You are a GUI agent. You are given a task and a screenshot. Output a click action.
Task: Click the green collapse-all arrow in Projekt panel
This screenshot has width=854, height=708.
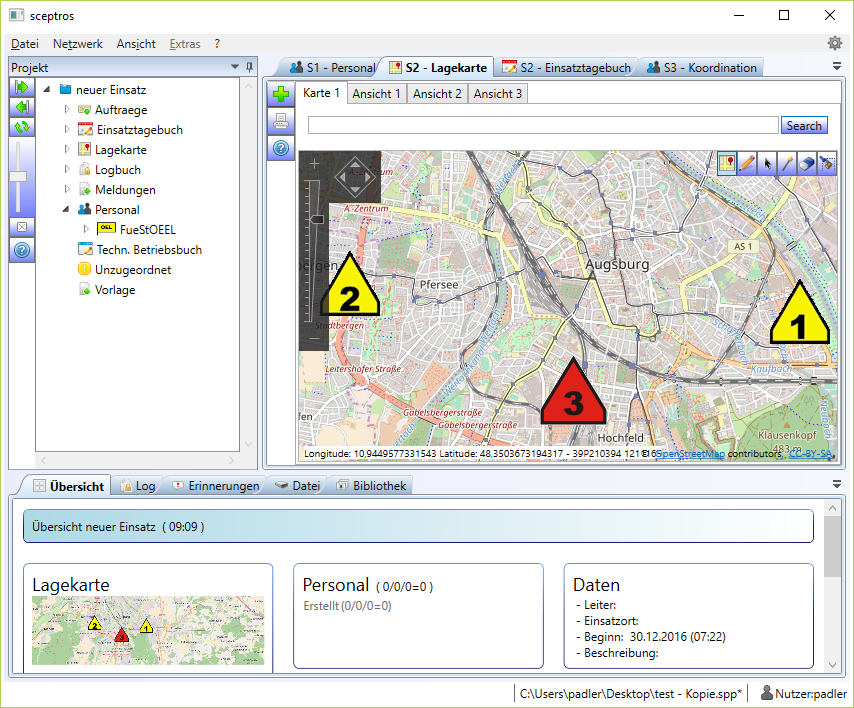coord(22,107)
